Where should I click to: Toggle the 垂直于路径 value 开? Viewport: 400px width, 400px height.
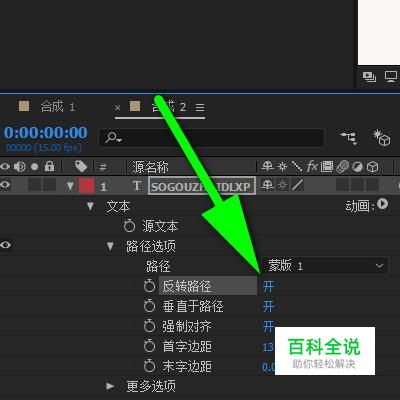[x=269, y=306]
